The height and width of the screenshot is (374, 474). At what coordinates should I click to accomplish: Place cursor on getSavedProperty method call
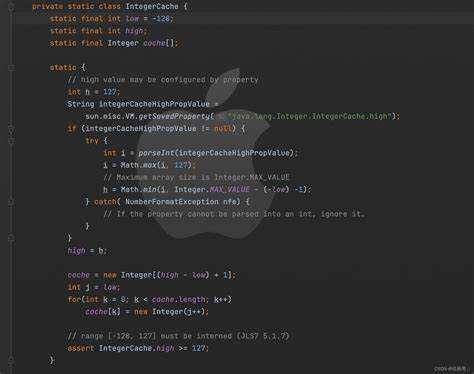pos(174,116)
